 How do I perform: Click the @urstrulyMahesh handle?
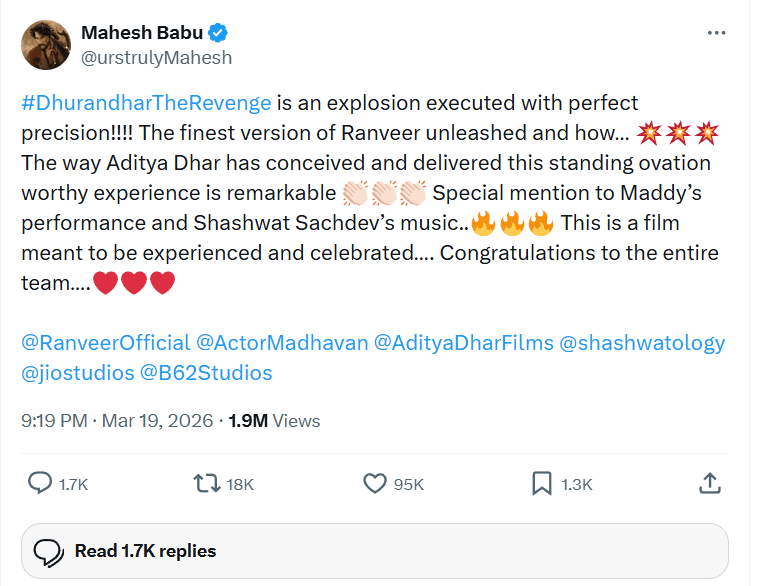pos(156,58)
